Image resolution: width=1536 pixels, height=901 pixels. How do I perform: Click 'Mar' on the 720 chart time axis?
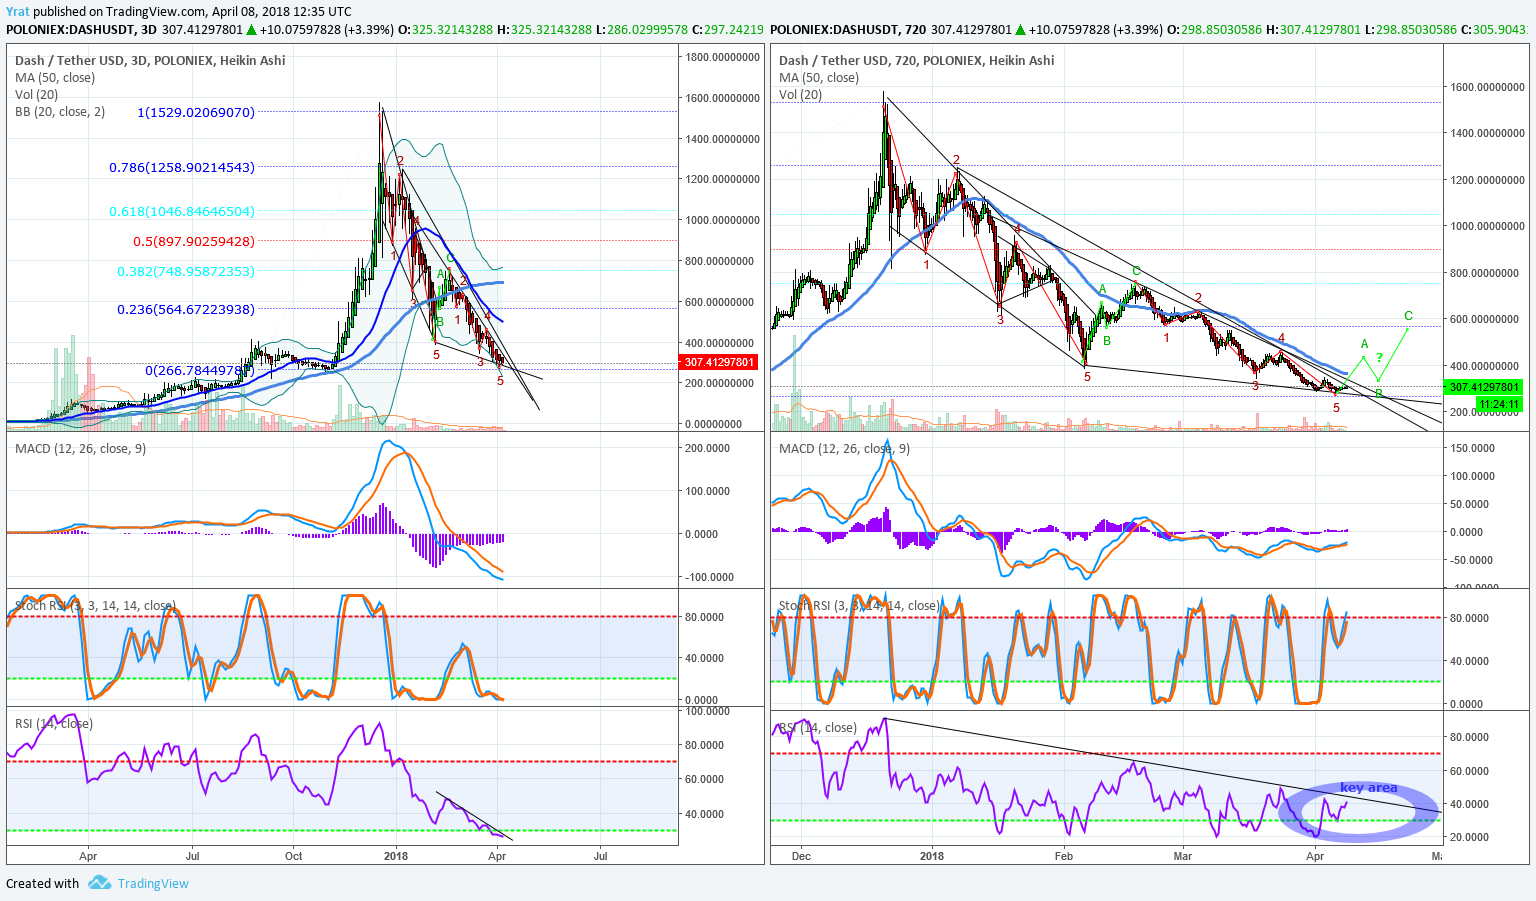[x=1183, y=856]
